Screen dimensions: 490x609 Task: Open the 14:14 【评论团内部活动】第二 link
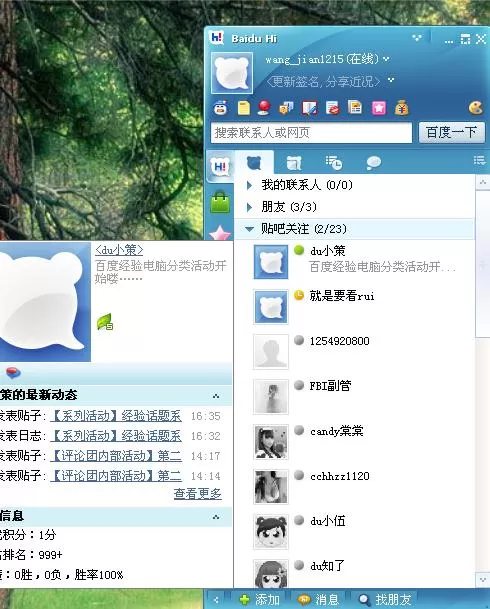116,475
